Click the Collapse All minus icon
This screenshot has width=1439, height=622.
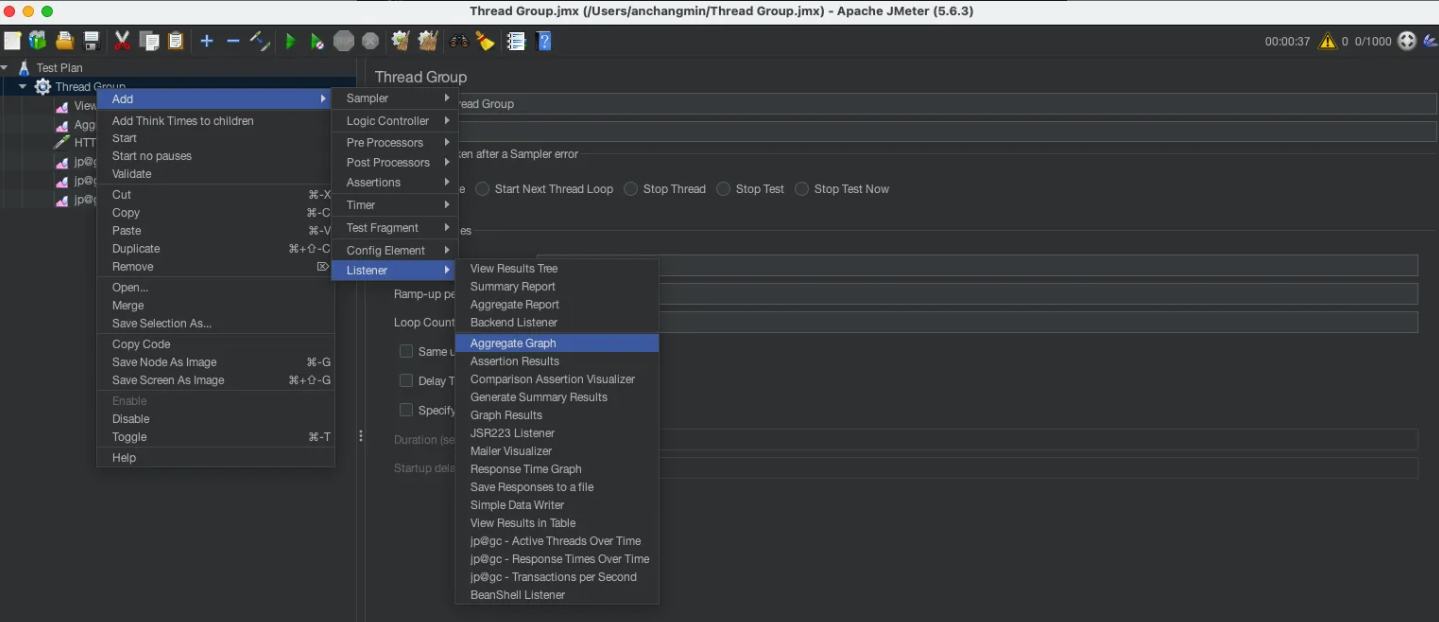pos(233,41)
